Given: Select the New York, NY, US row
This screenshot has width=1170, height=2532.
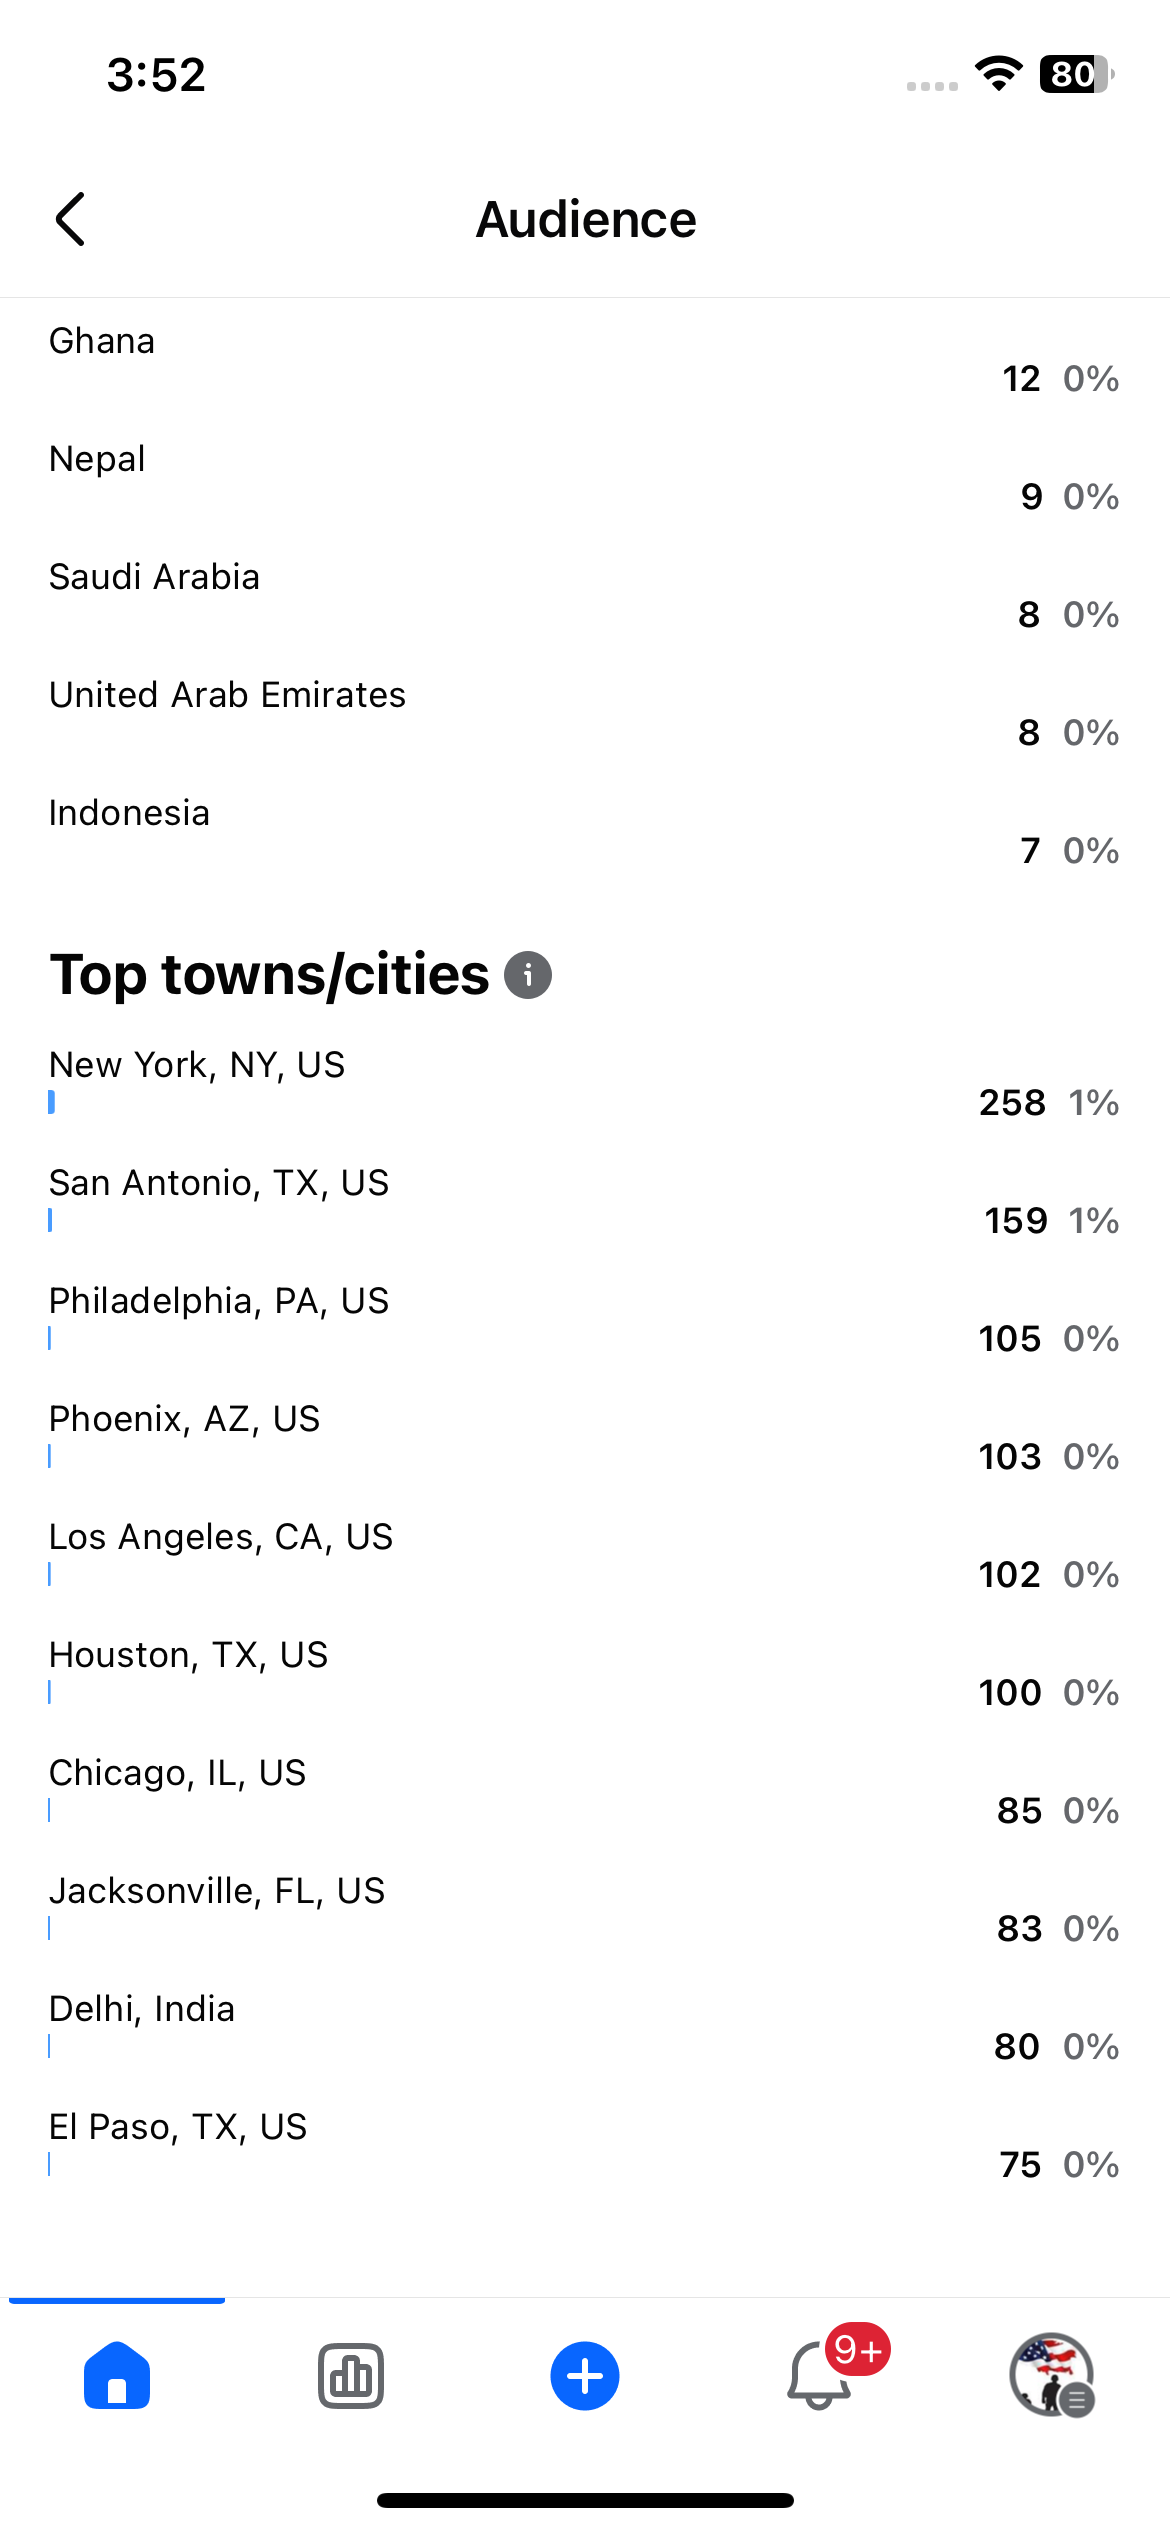Looking at the screenshot, I should [x=585, y=1084].
